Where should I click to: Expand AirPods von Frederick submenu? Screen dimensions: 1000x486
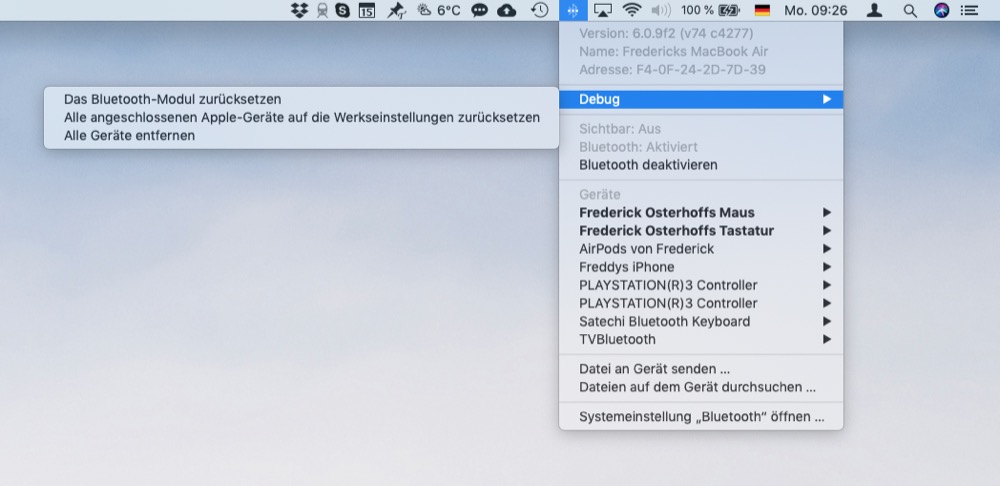(826, 249)
